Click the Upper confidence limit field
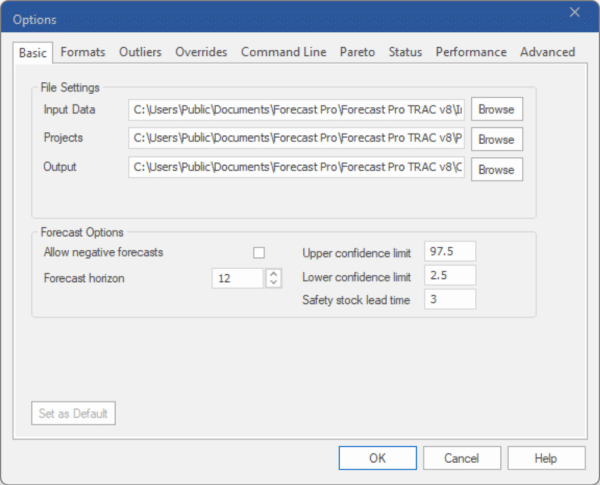Screen dimensions: 600x485 tap(450, 253)
